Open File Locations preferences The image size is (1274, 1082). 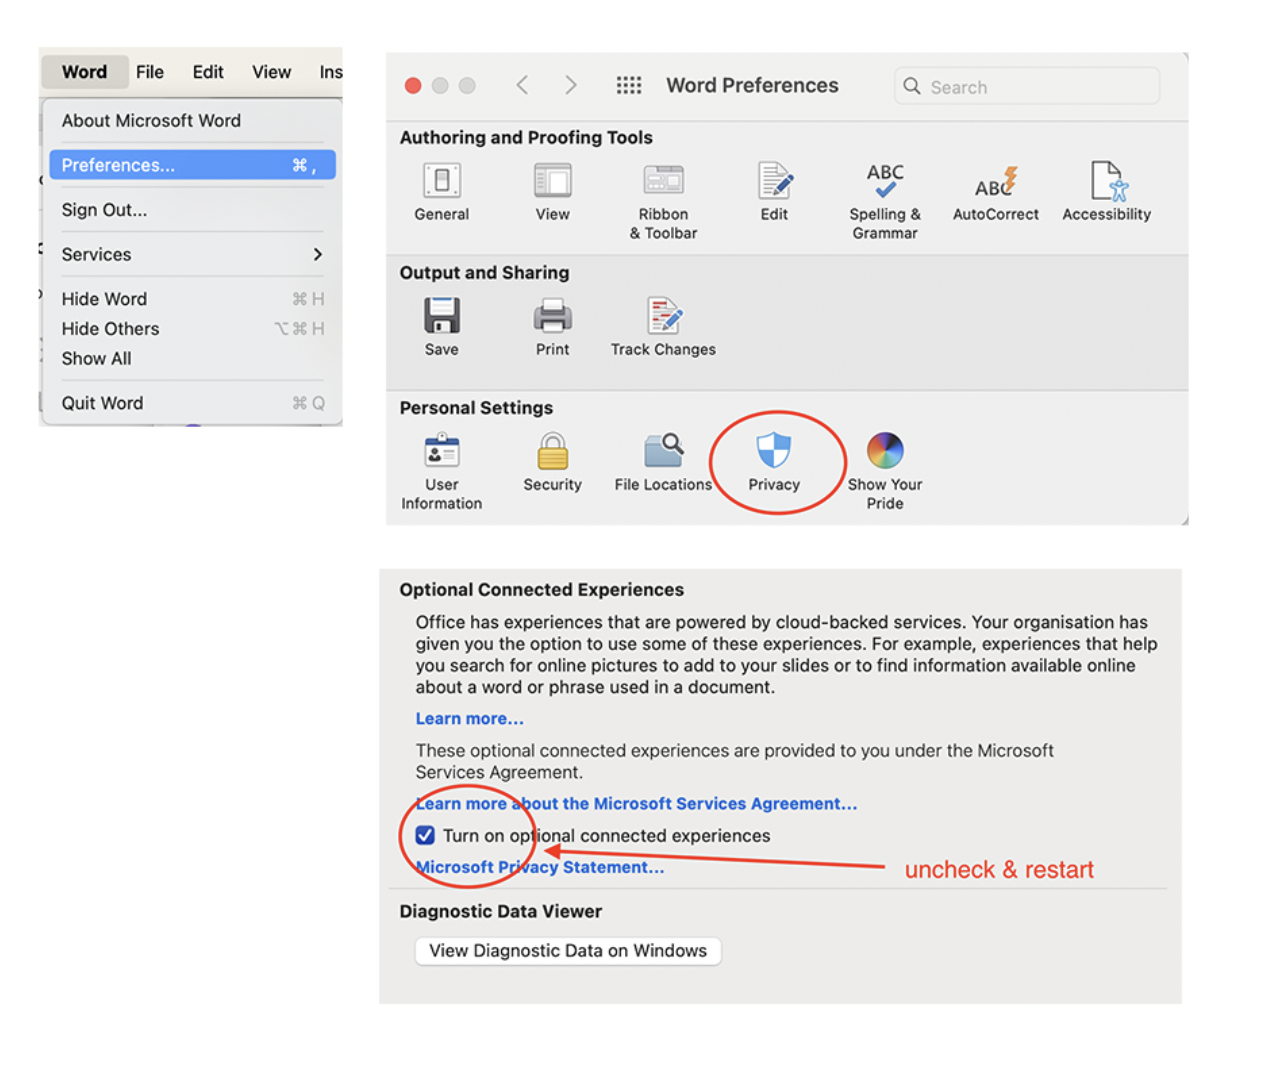[x=663, y=452]
